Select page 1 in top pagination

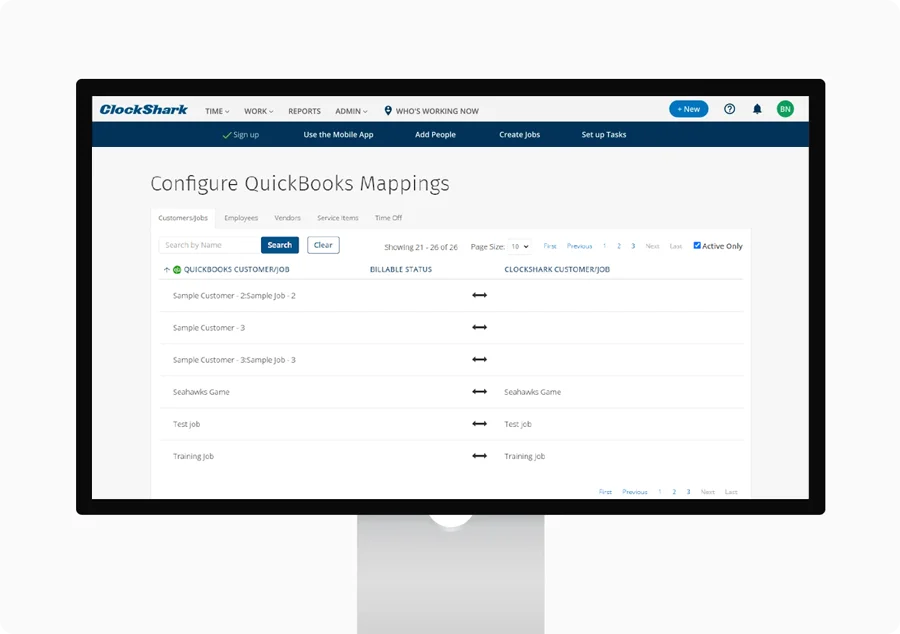[604, 246]
